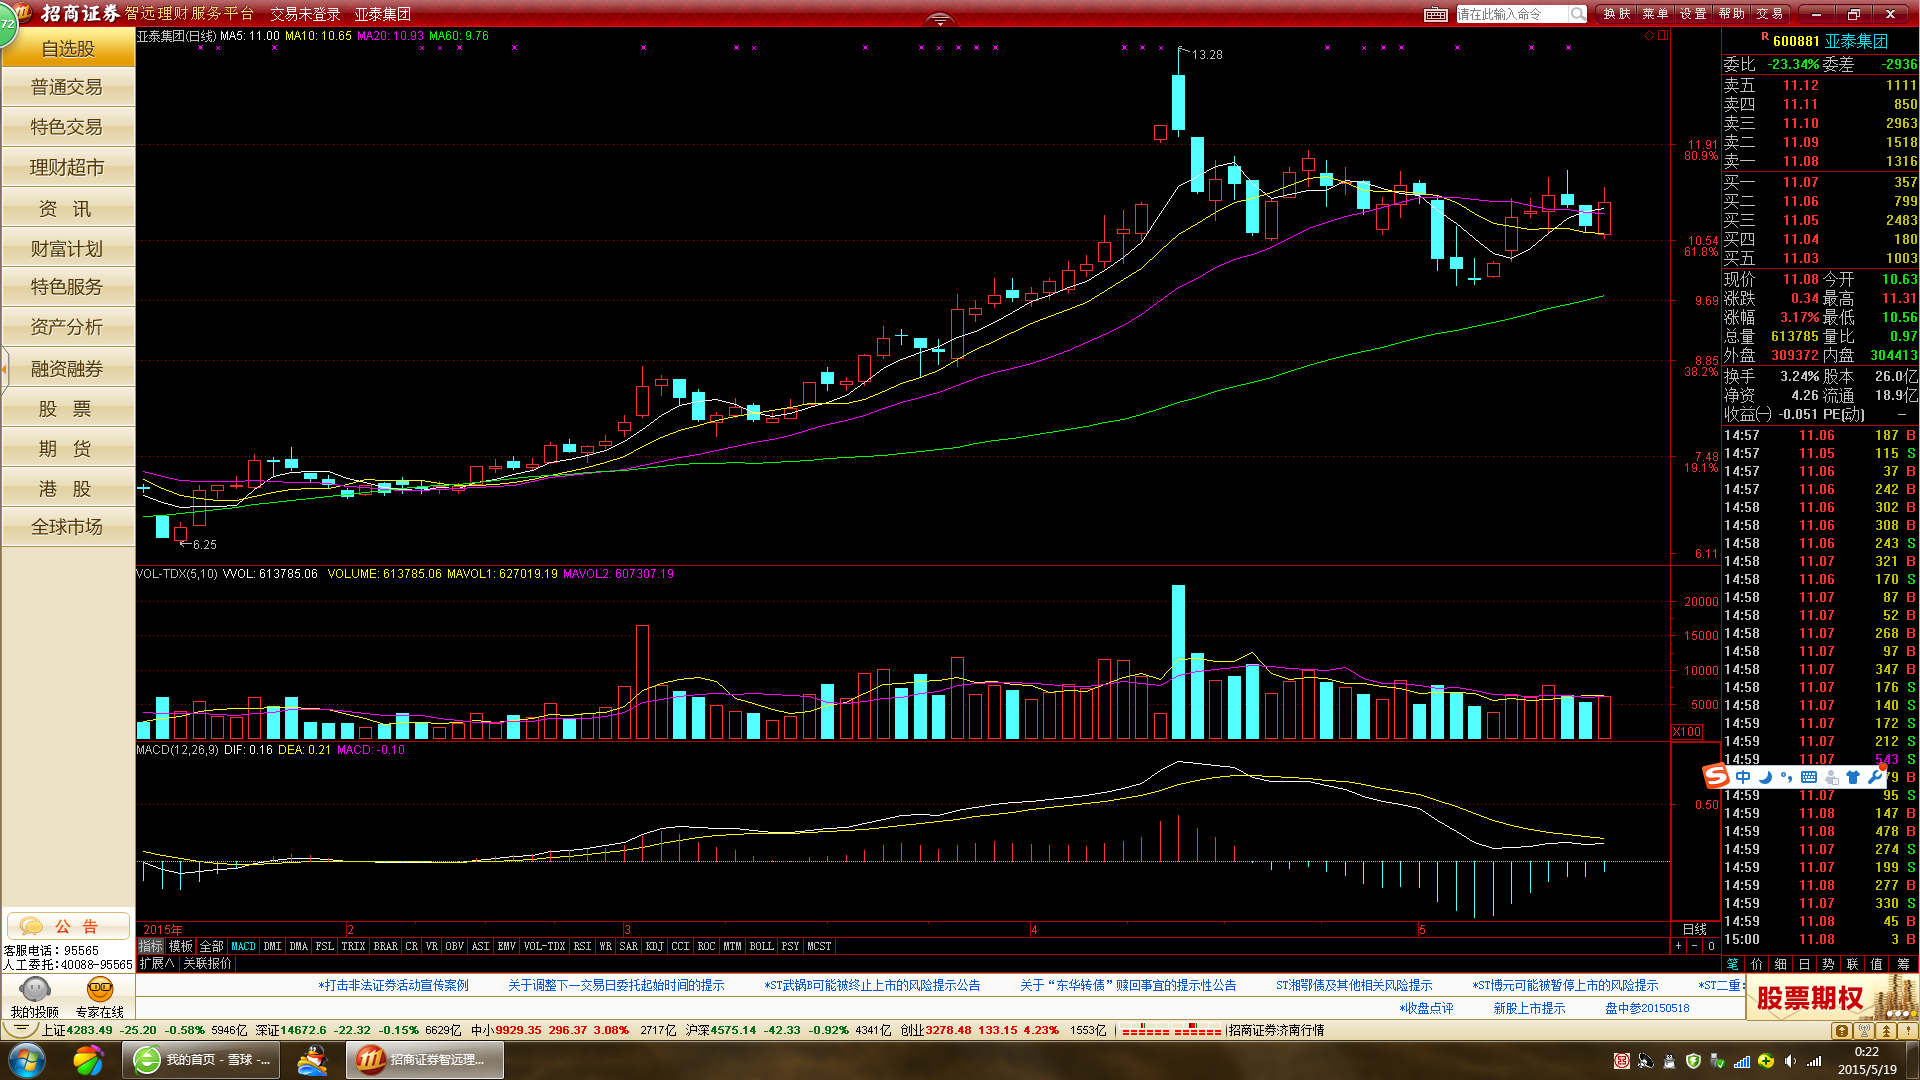This screenshot has height=1080, width=1920.
Task: Open 财富计划 in the sidebar
Action: point(67,248)
